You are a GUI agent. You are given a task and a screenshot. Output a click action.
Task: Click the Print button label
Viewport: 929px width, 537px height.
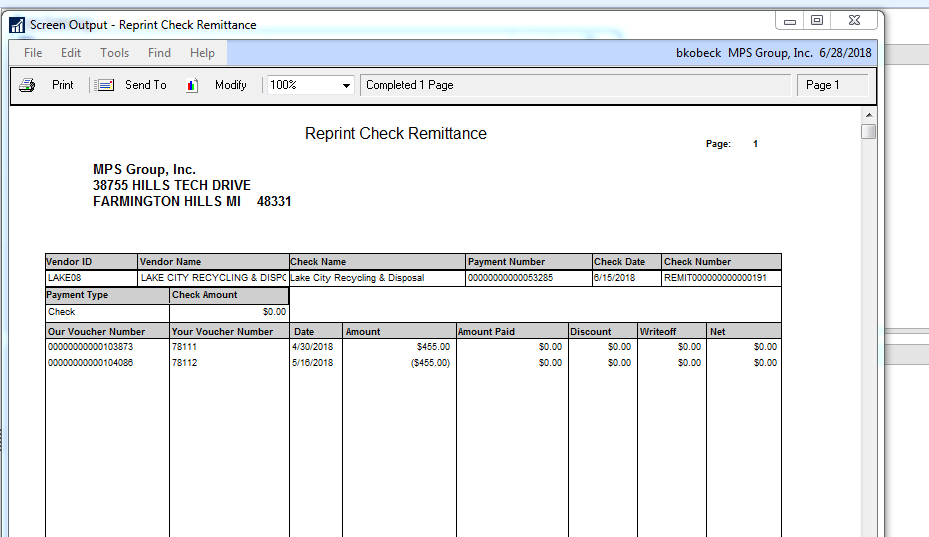pyautogui.click(x=63, y=85)
